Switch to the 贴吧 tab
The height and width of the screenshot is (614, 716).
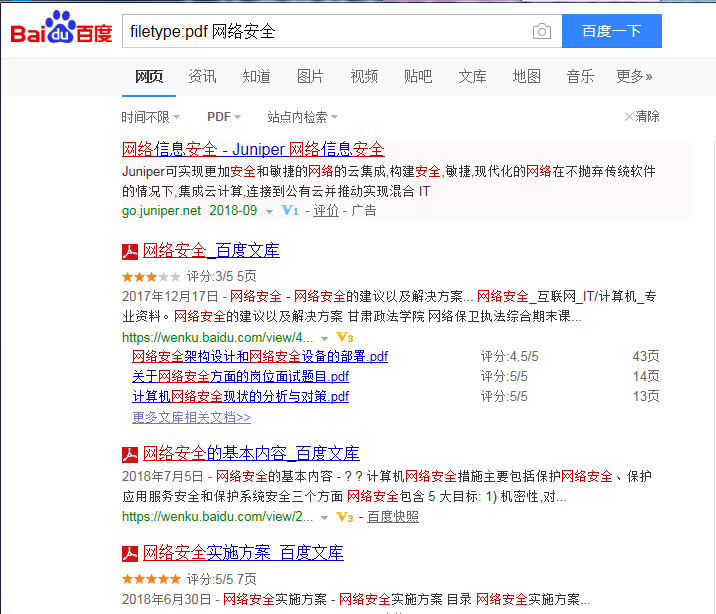point(418,76)
